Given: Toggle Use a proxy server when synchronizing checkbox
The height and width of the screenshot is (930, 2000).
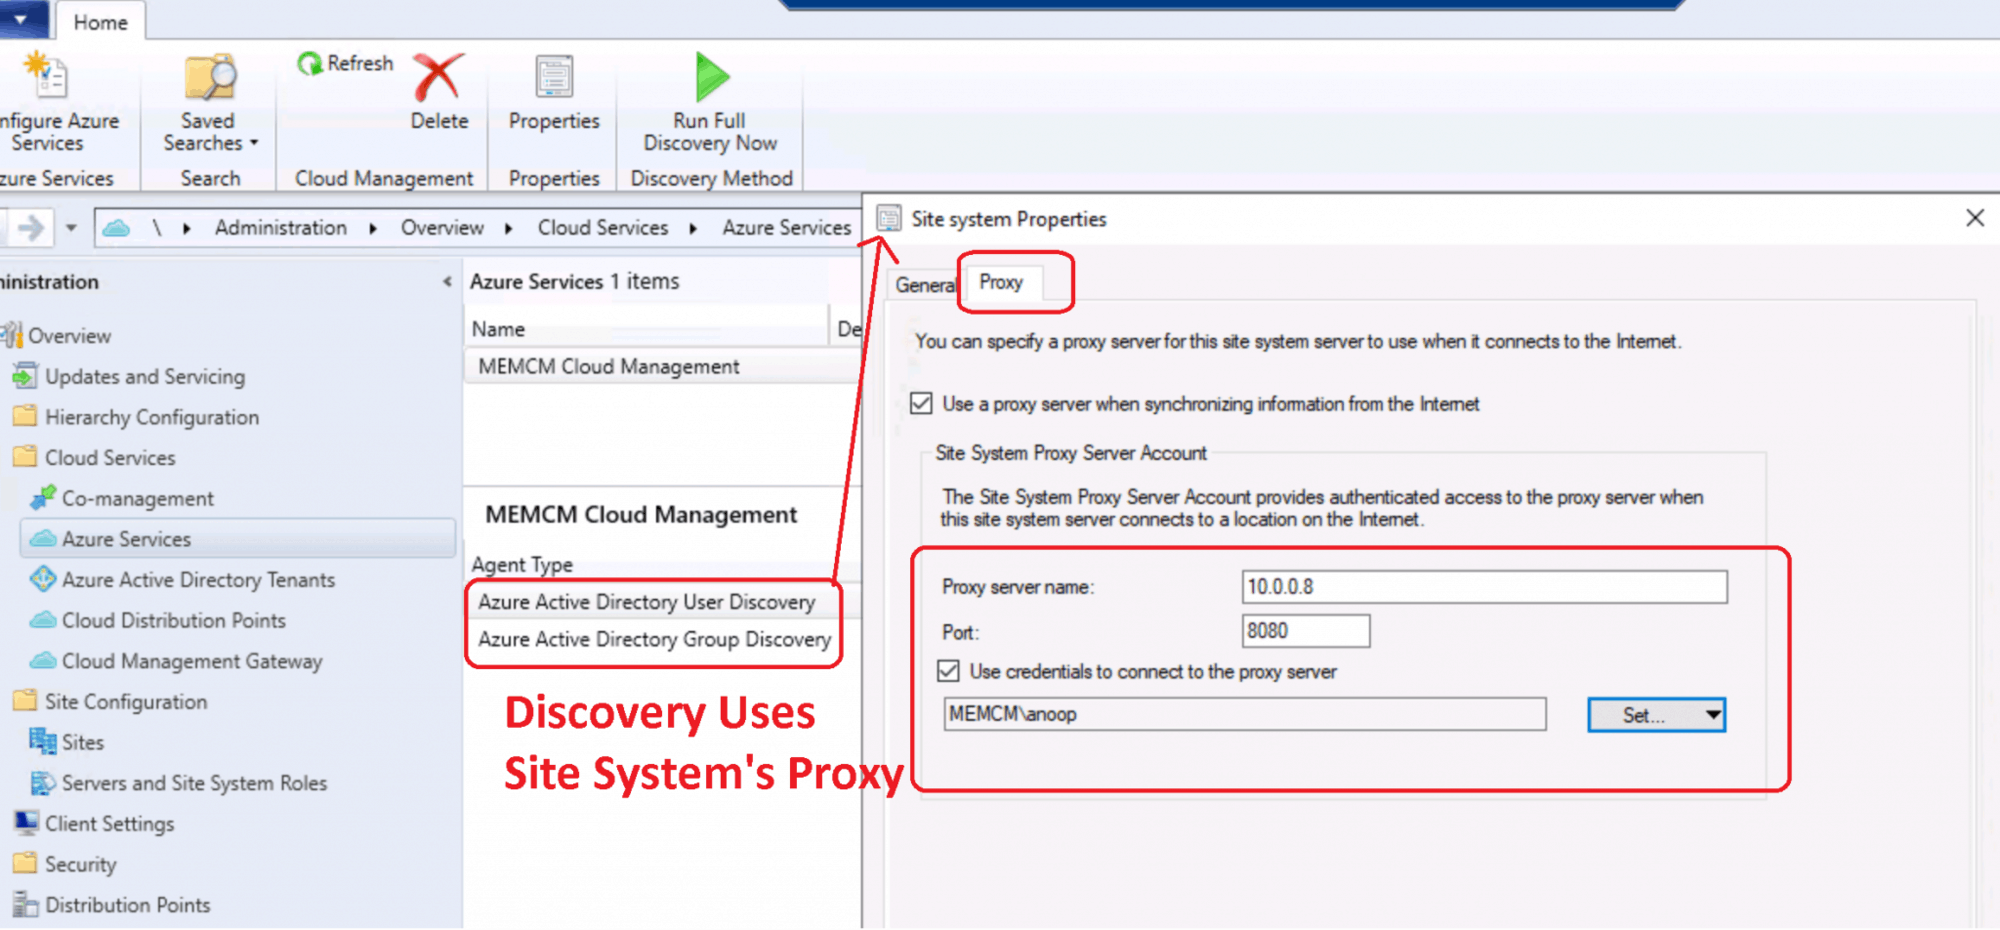Looking at the screenshot, I should click(921, 404).
